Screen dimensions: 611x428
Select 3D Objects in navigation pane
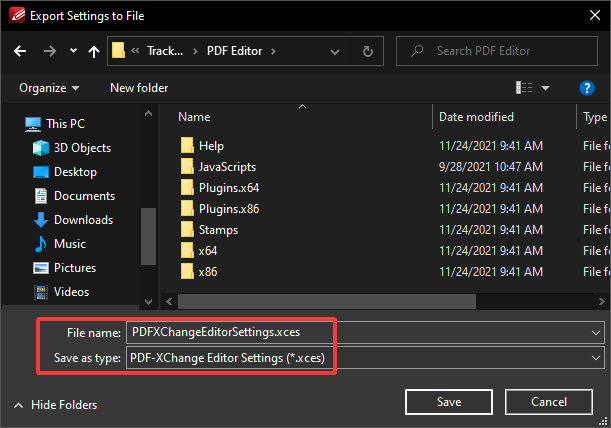click(x=83, y=148)
